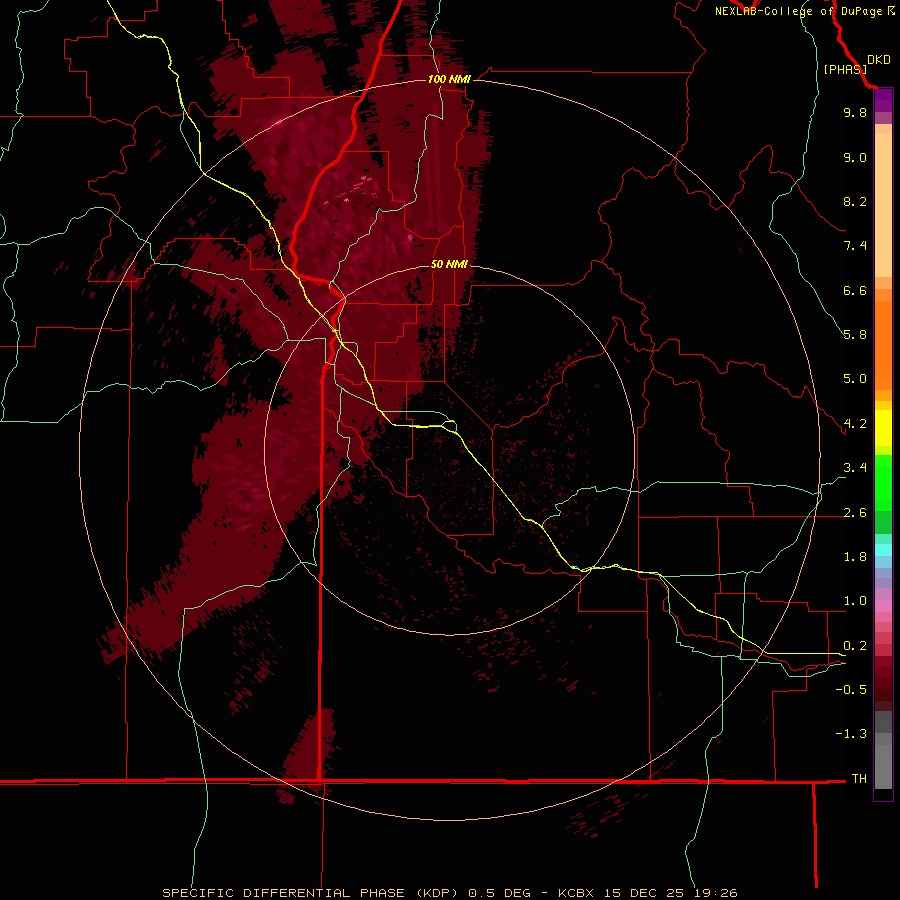Click the light peach color bar segment
This screenshot has width=900, height=900.
coord(883,205)
